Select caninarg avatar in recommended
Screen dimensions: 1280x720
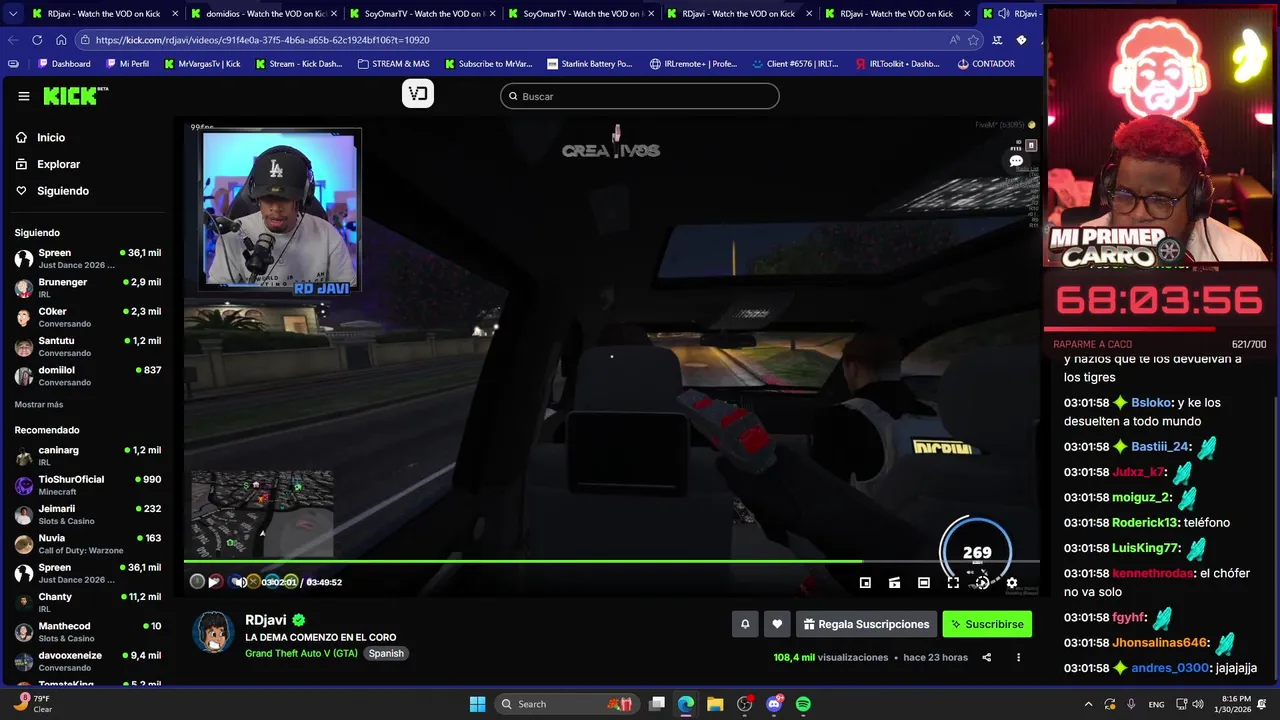24,456
